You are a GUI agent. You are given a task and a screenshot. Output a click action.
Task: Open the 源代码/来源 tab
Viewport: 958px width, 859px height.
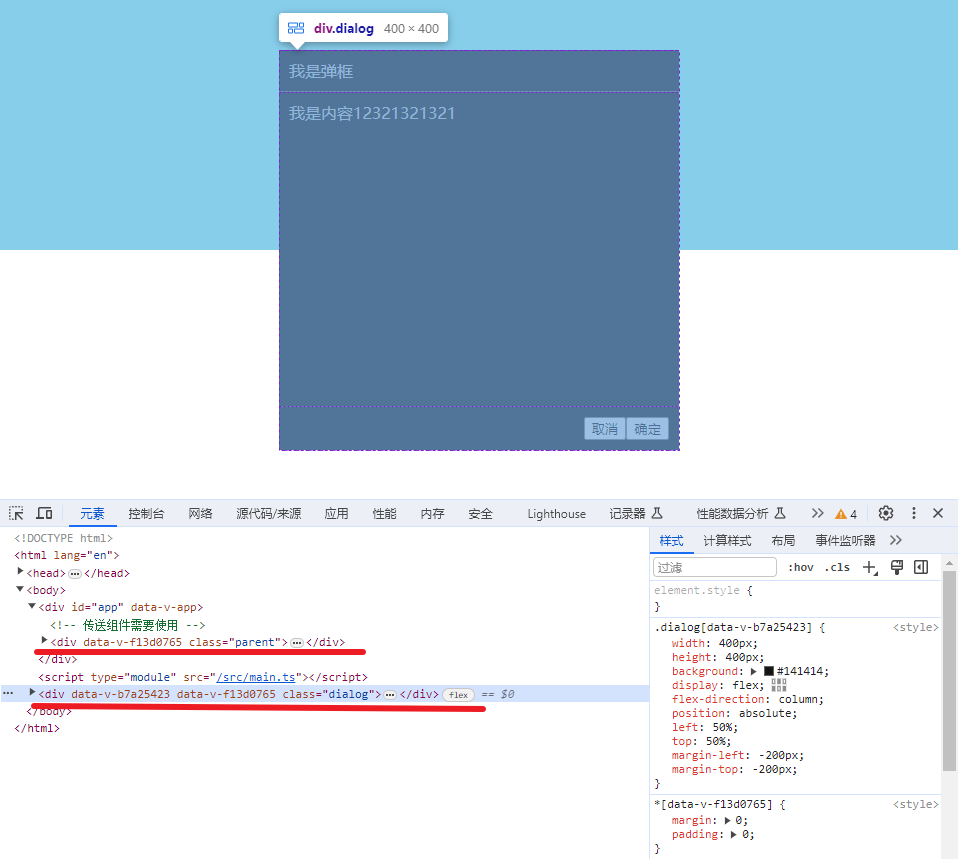click(x=268, y=514)
